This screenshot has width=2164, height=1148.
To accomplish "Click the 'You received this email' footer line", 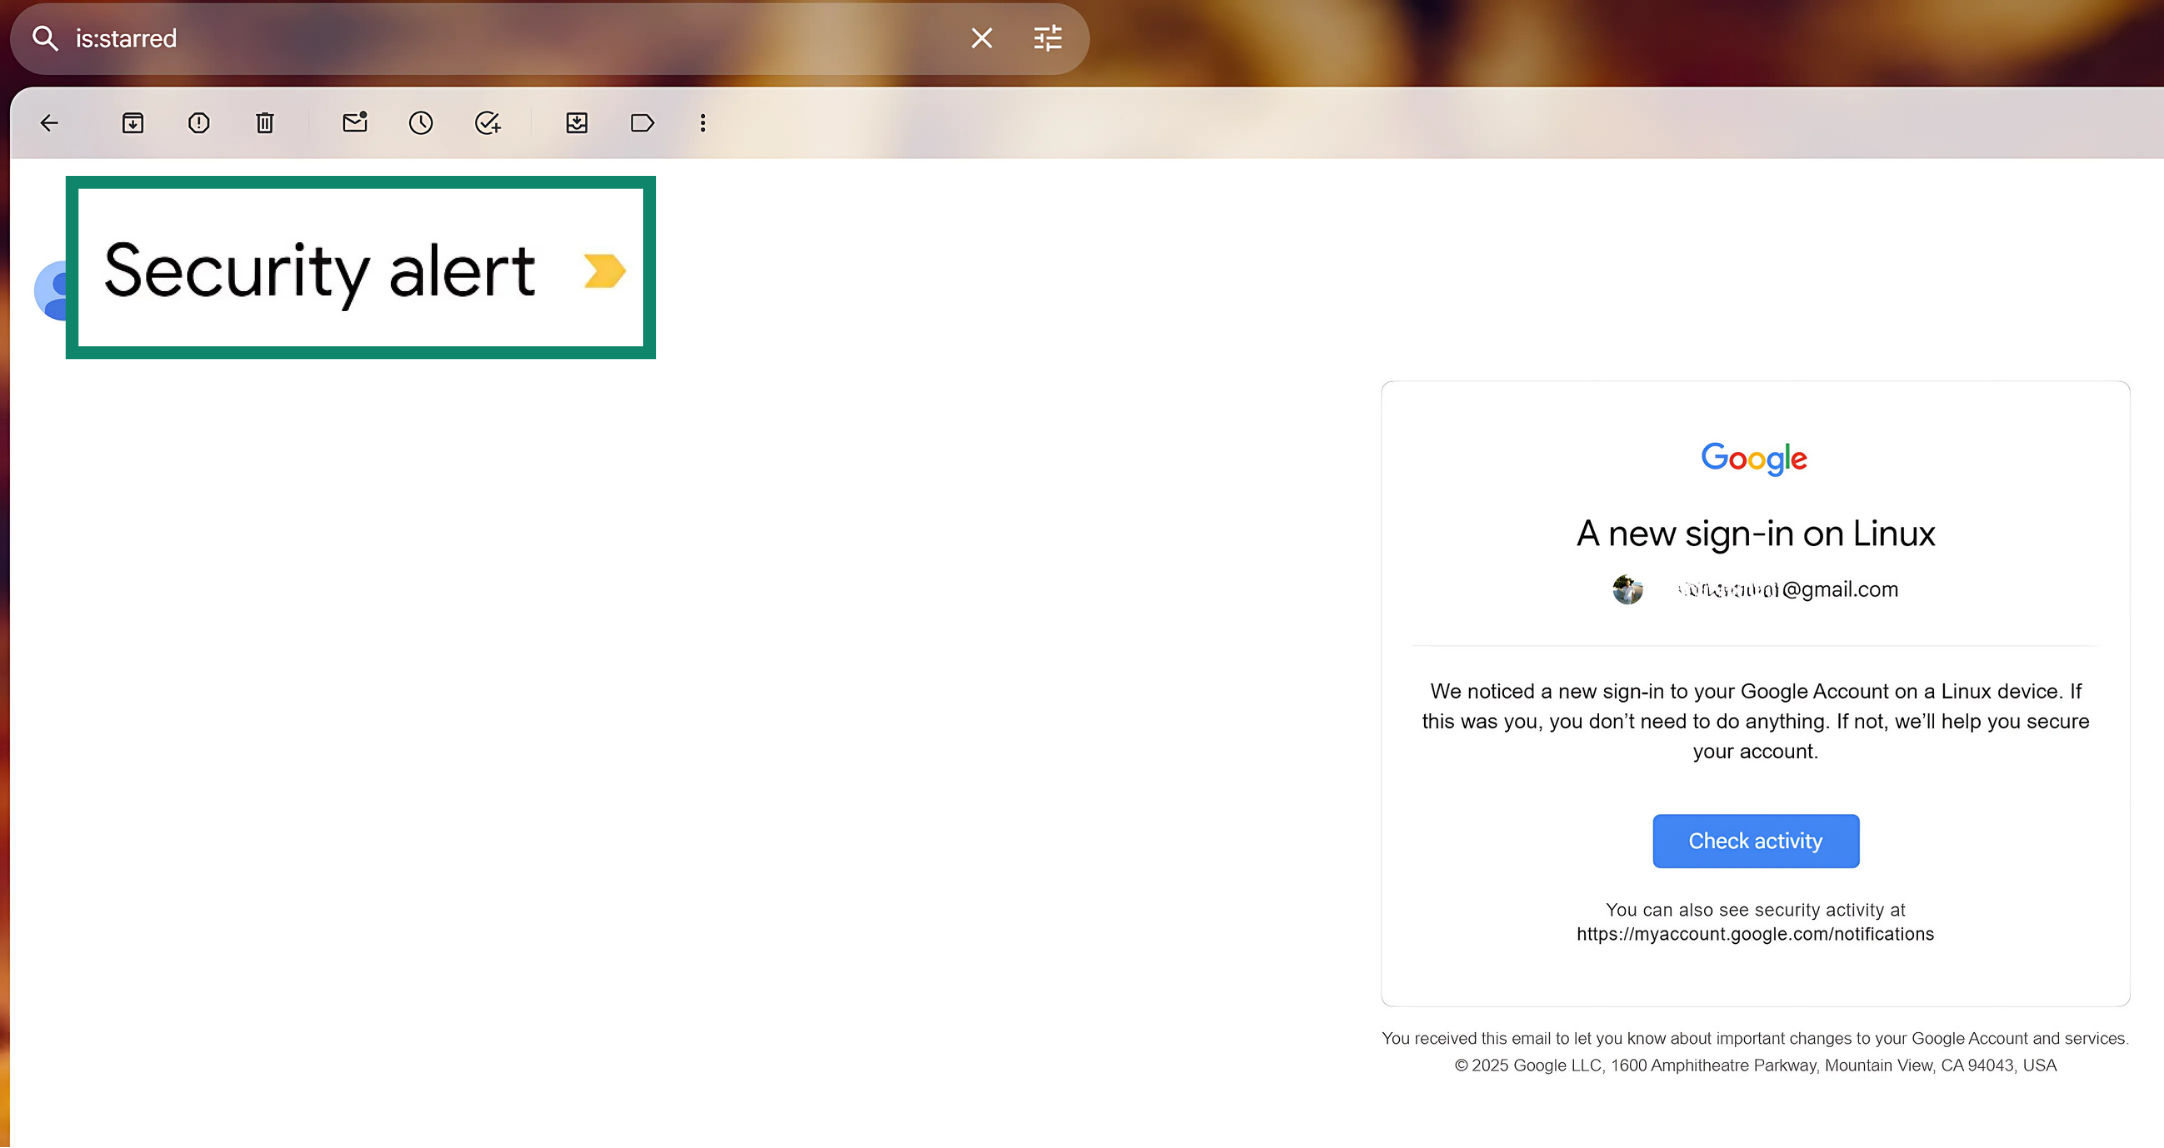I will pyautogui.click(x=1755, y=1039).
